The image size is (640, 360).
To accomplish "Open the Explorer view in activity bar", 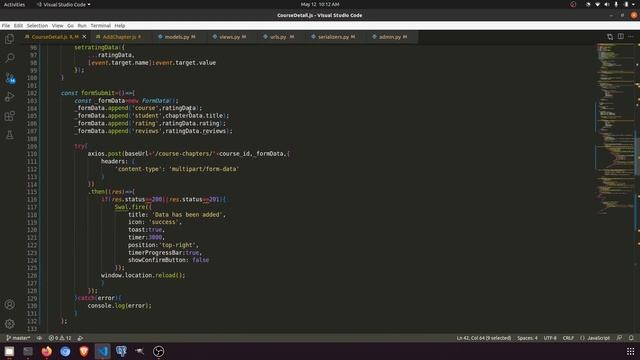I will tap(9, 39).
